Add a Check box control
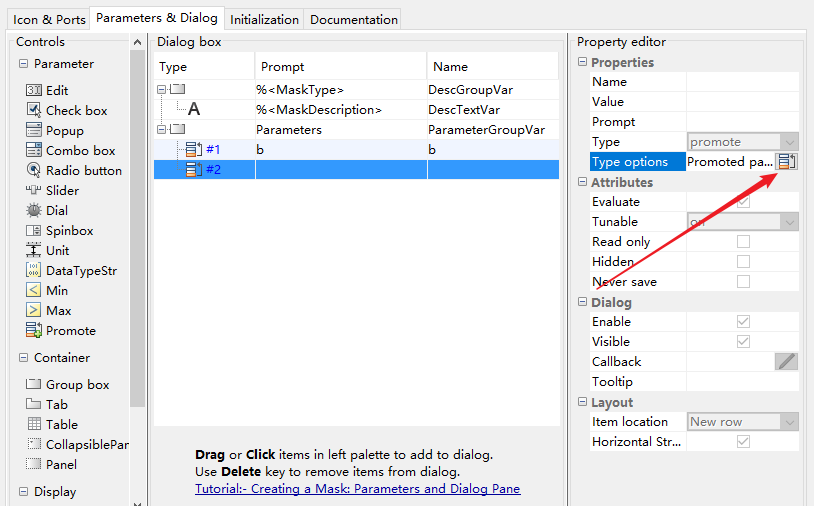 66,111
